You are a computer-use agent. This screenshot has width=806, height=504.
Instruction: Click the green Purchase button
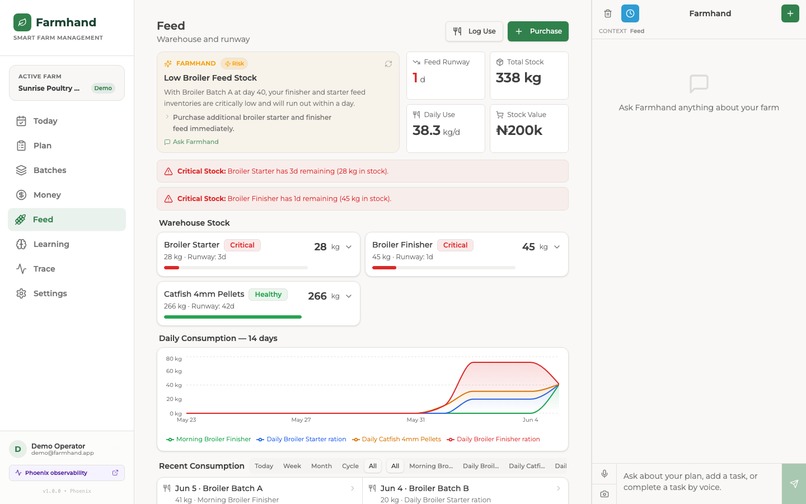coord(538,31)
